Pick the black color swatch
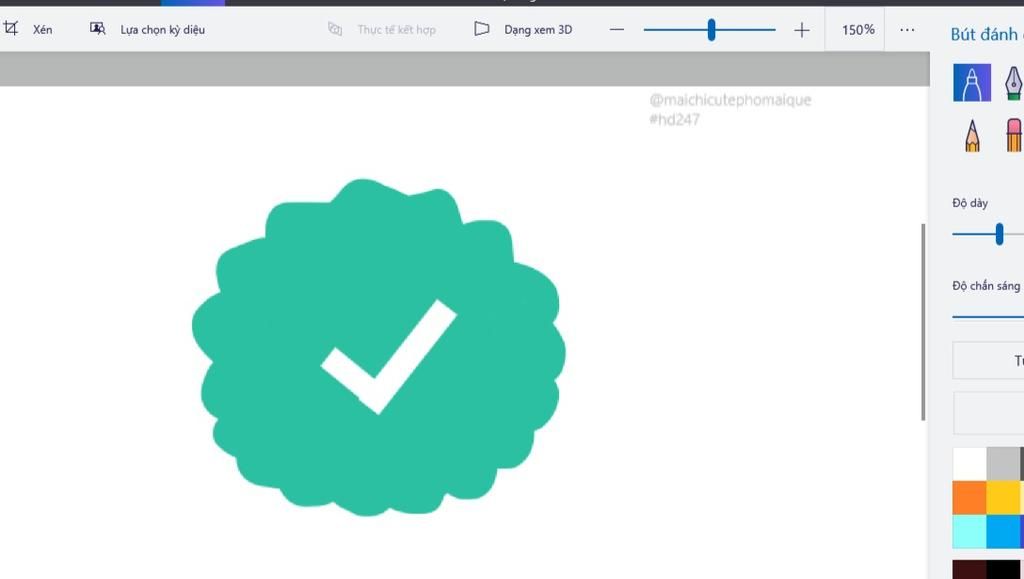 [1004, 569]
